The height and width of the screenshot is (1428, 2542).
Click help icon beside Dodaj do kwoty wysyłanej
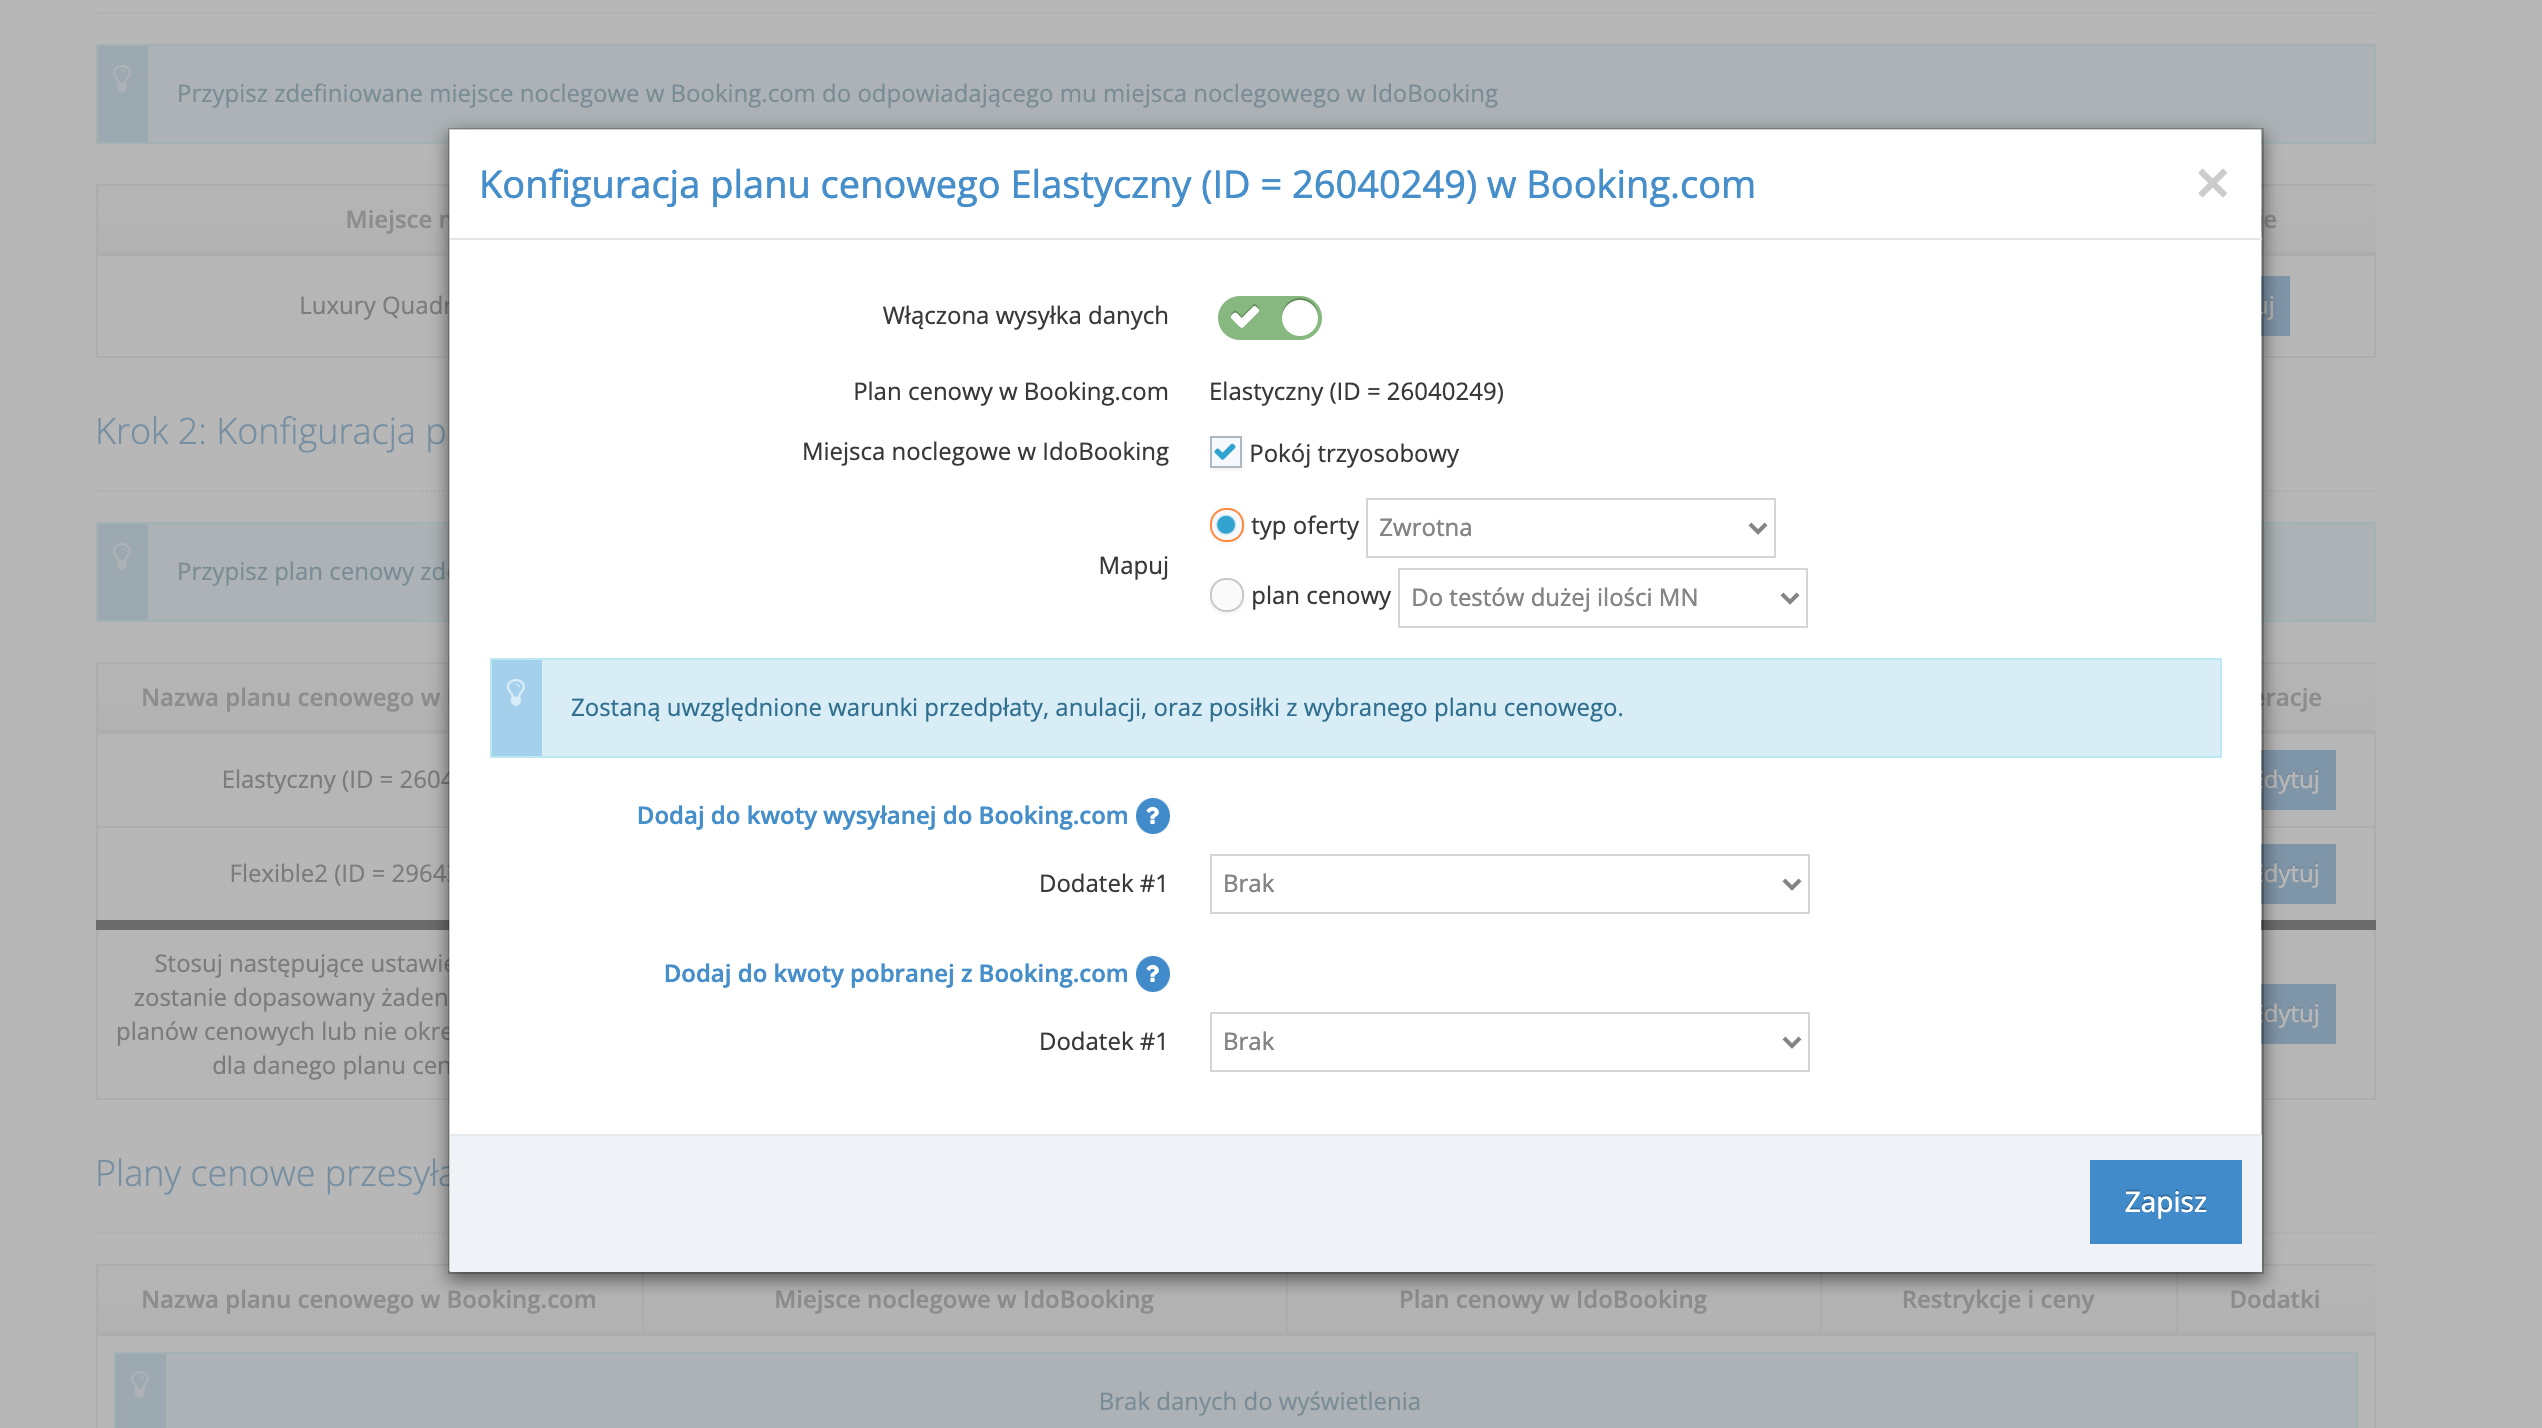1153,816
